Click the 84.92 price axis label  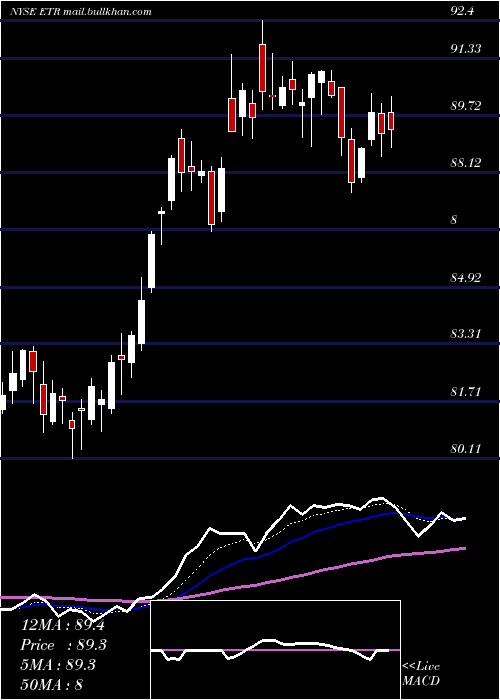[466, 278]
